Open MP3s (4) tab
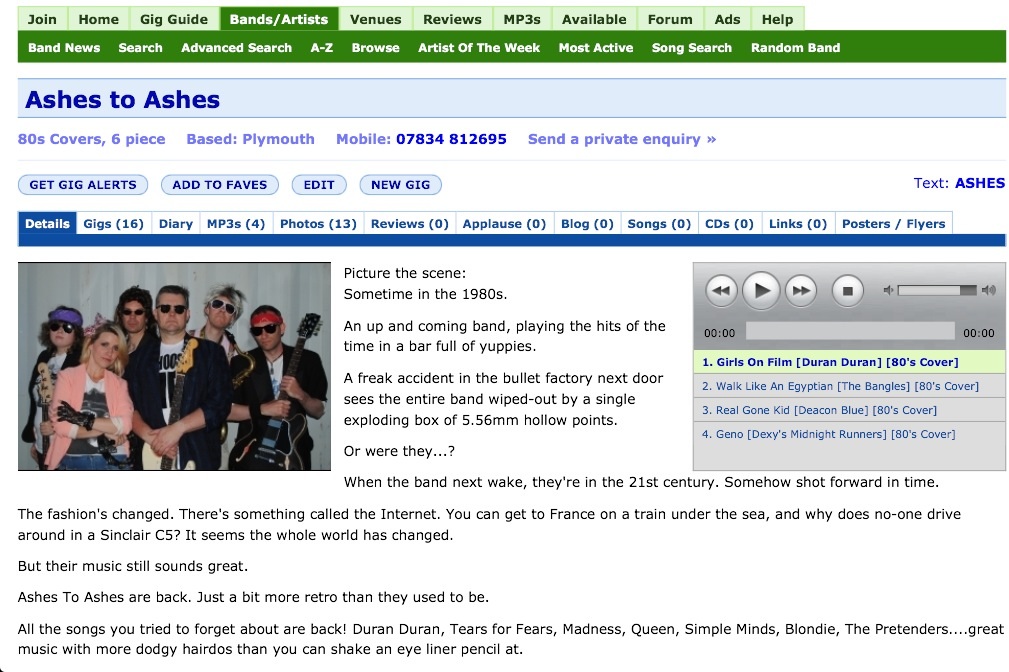Screen dimensions: 1009x672 coord(236,223)
